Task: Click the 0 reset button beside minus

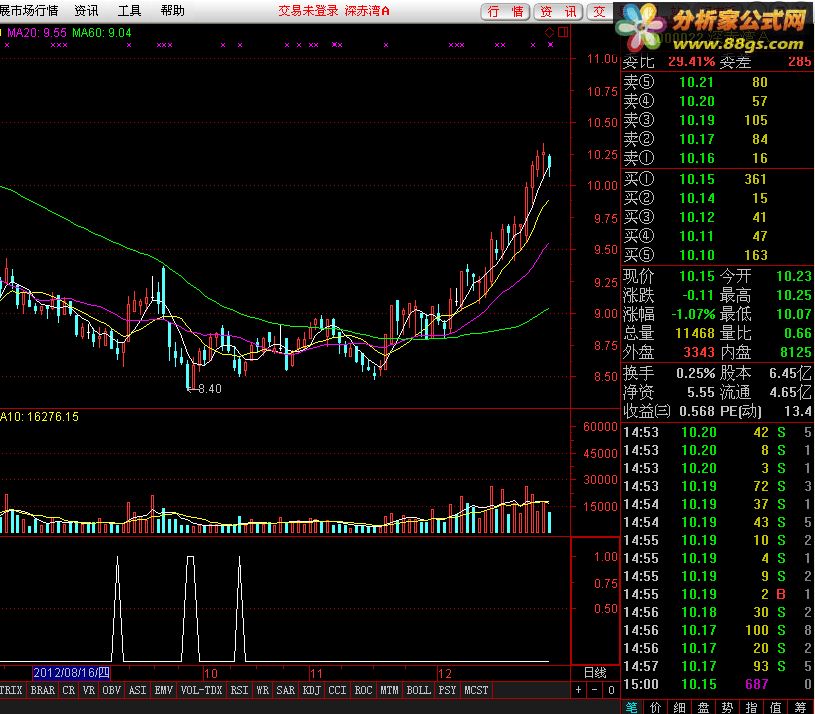Action: click(611, 690)
